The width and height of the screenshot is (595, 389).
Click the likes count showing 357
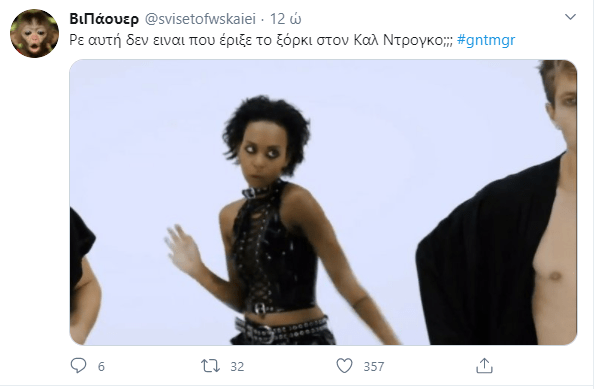[374, 366]
